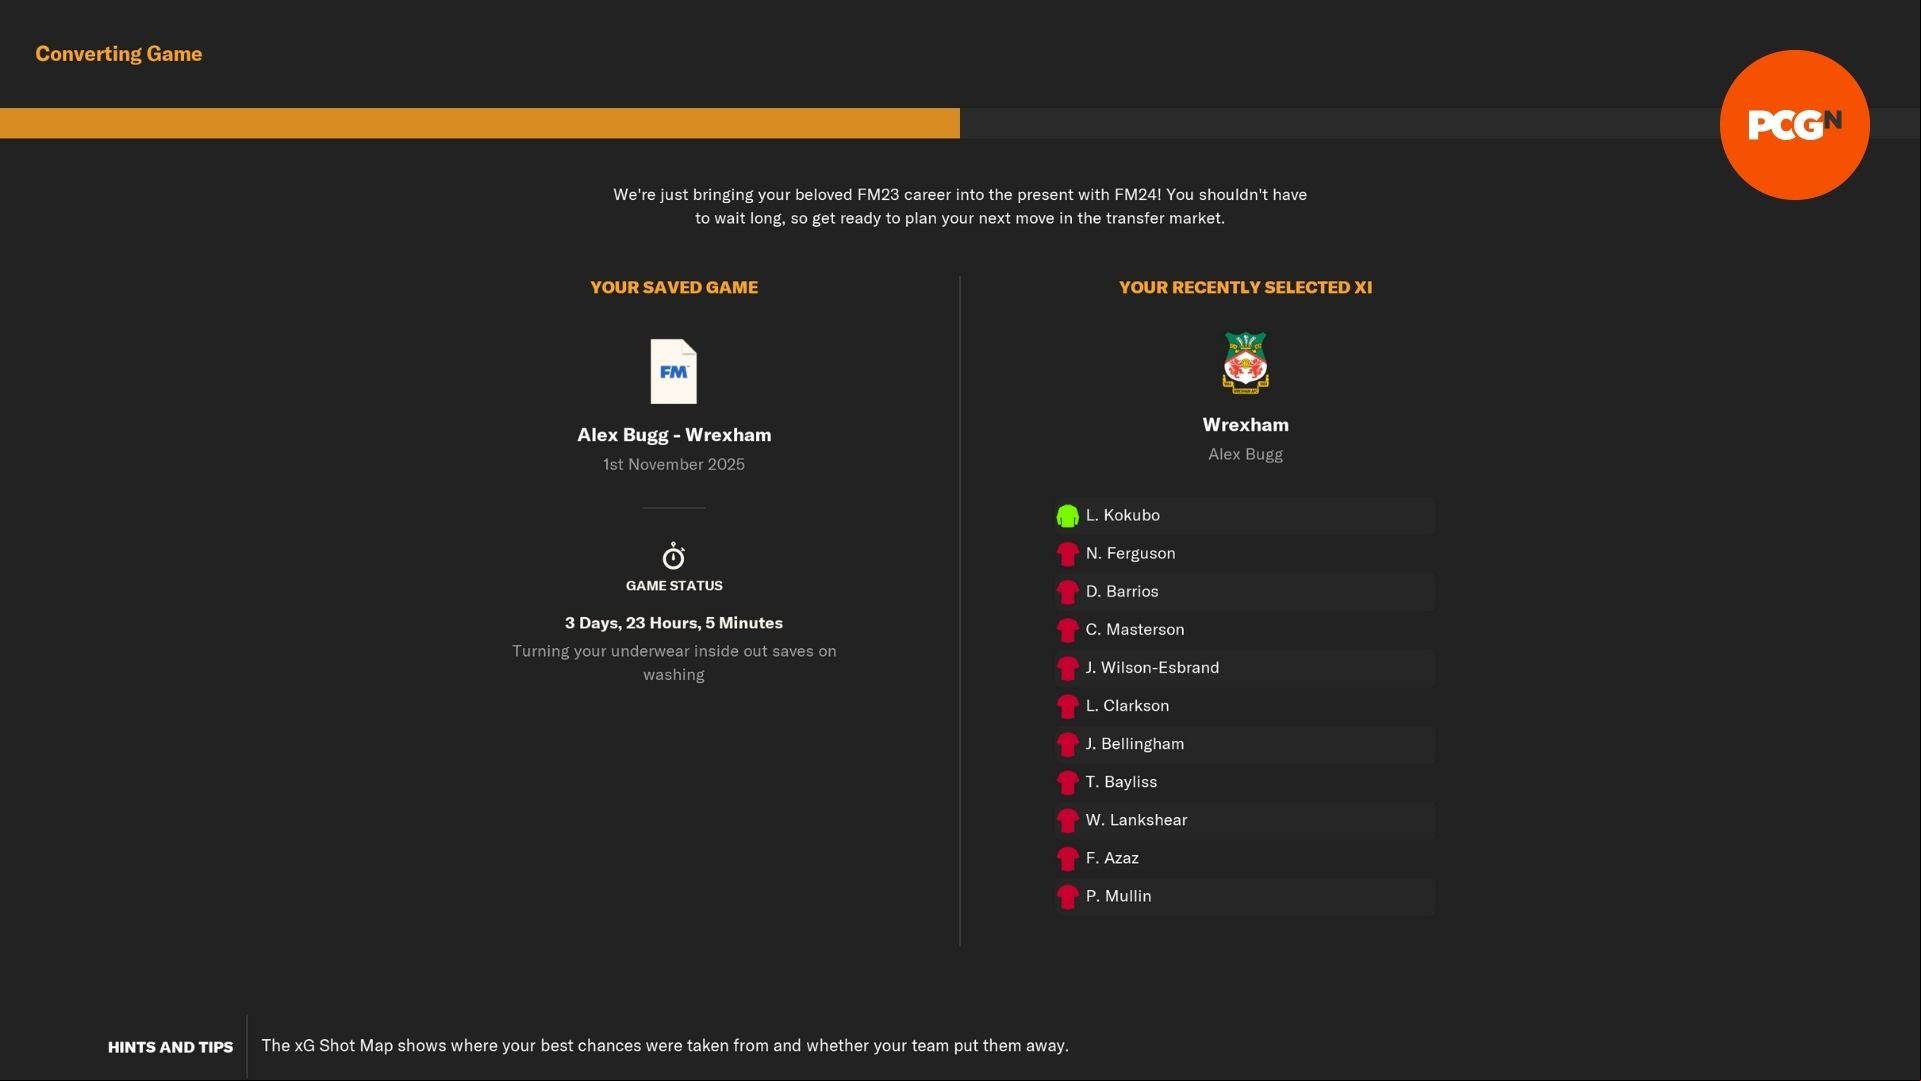Click the play time 3 Days, 23 Hours, 5 Minutes
The height and width of the screenshot is (1081, 1921).
coord(674,623)
